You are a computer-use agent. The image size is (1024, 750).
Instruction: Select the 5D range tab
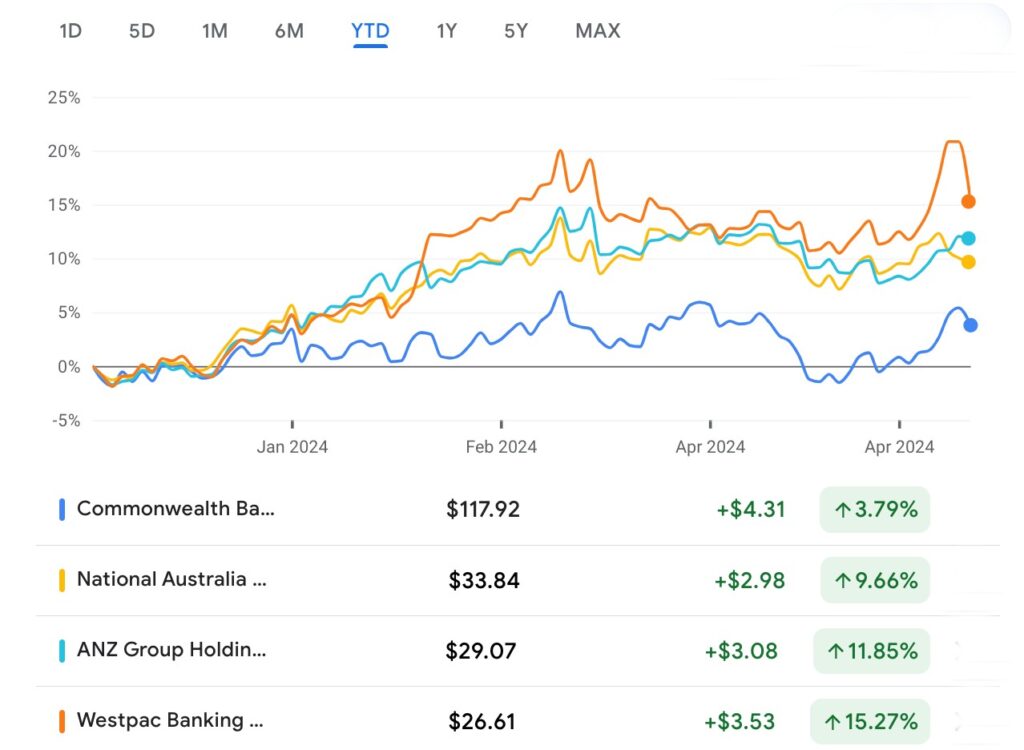point(142,31)
